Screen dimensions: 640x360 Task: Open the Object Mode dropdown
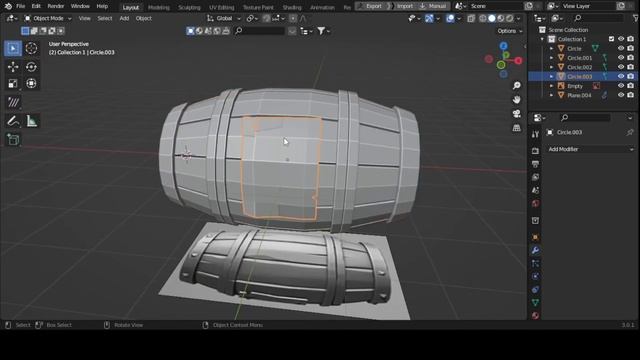coord(47,18)
